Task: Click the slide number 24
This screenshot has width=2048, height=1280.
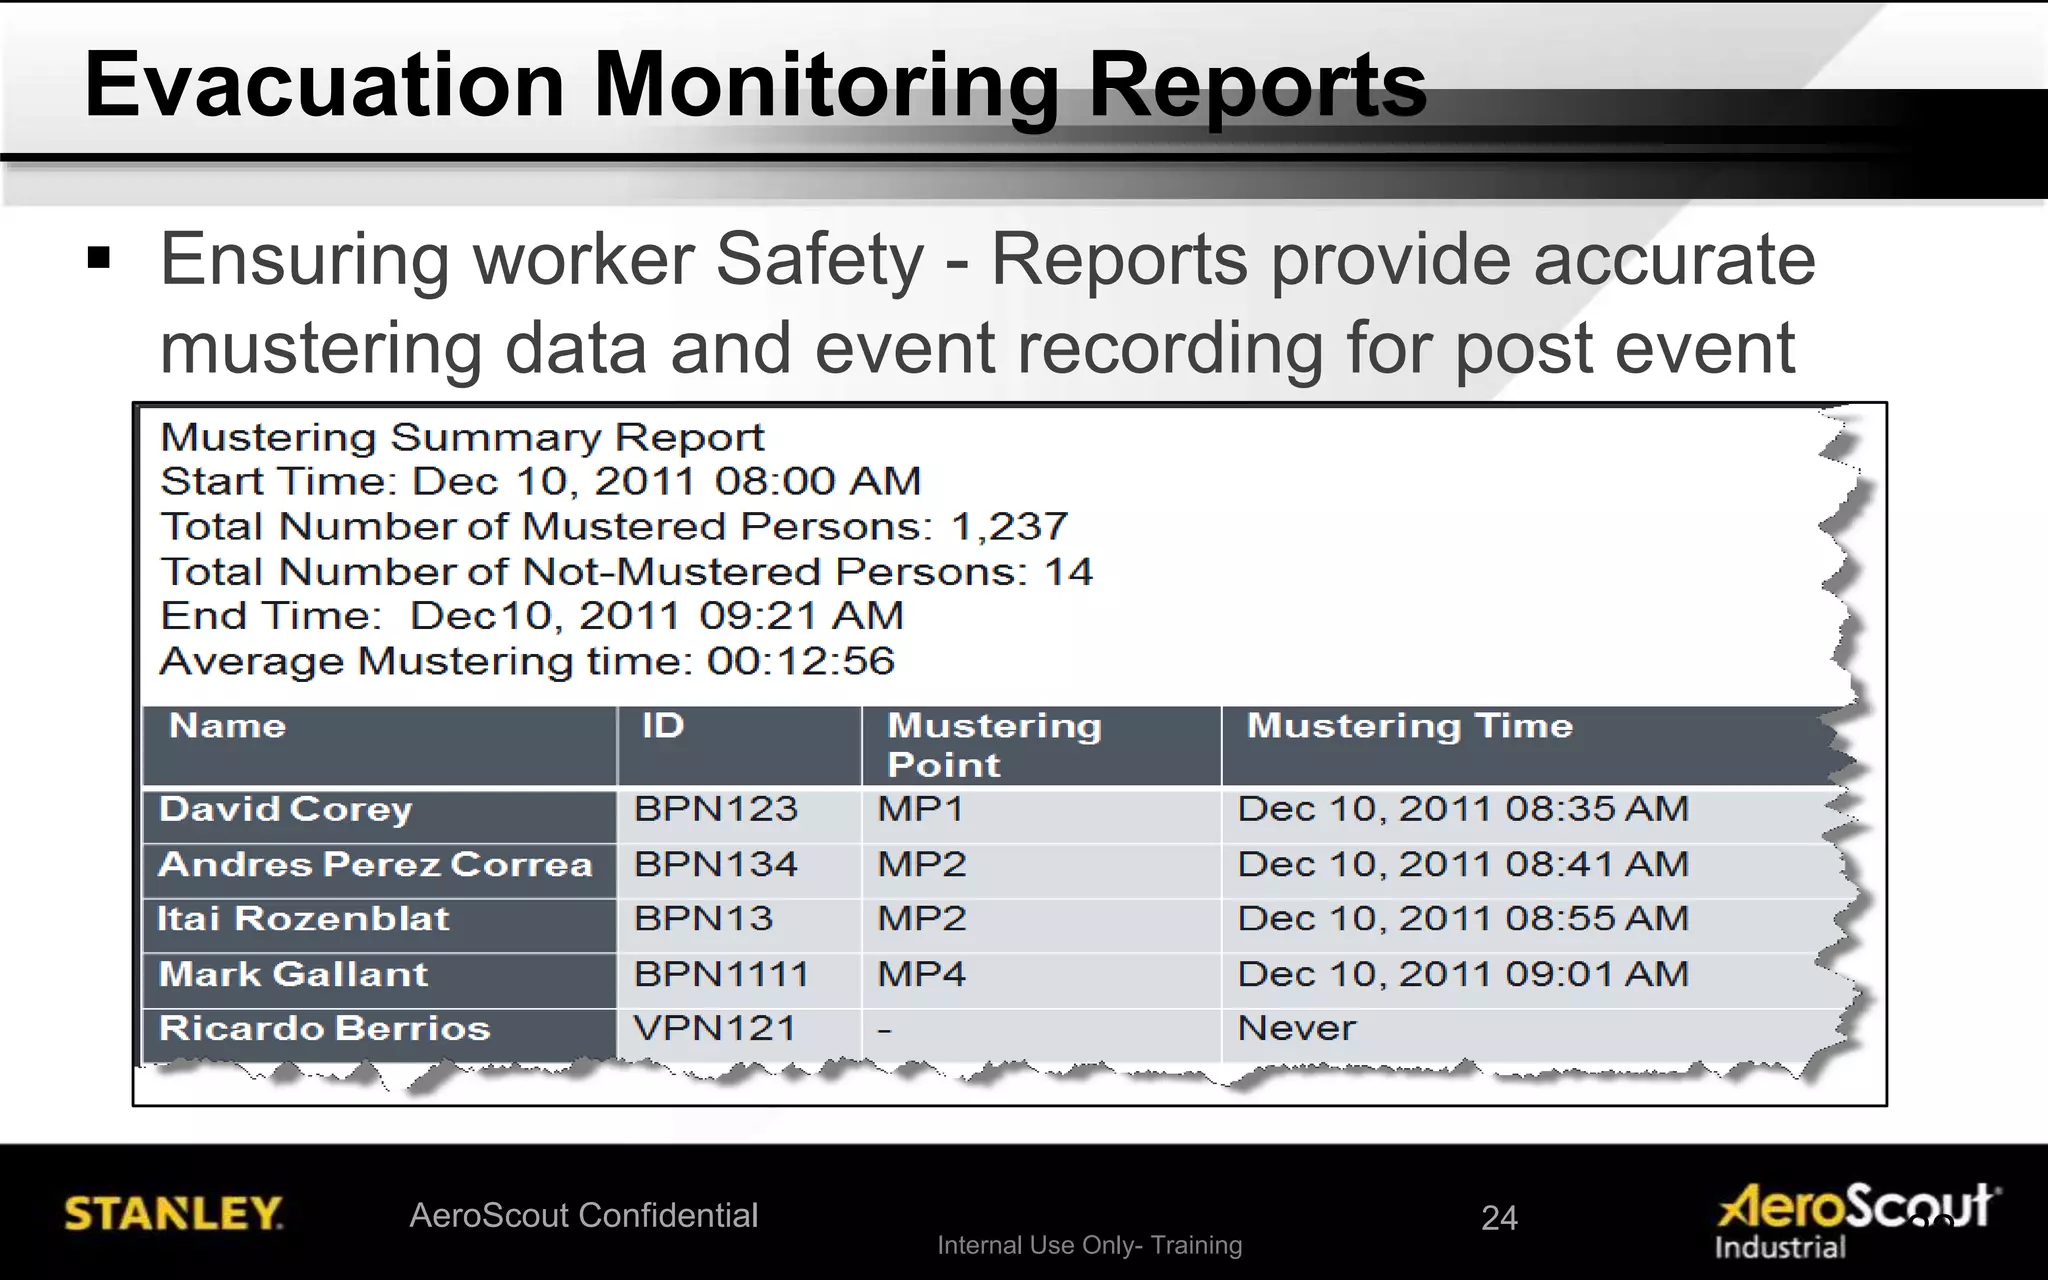Action: click(1499, 1218)
